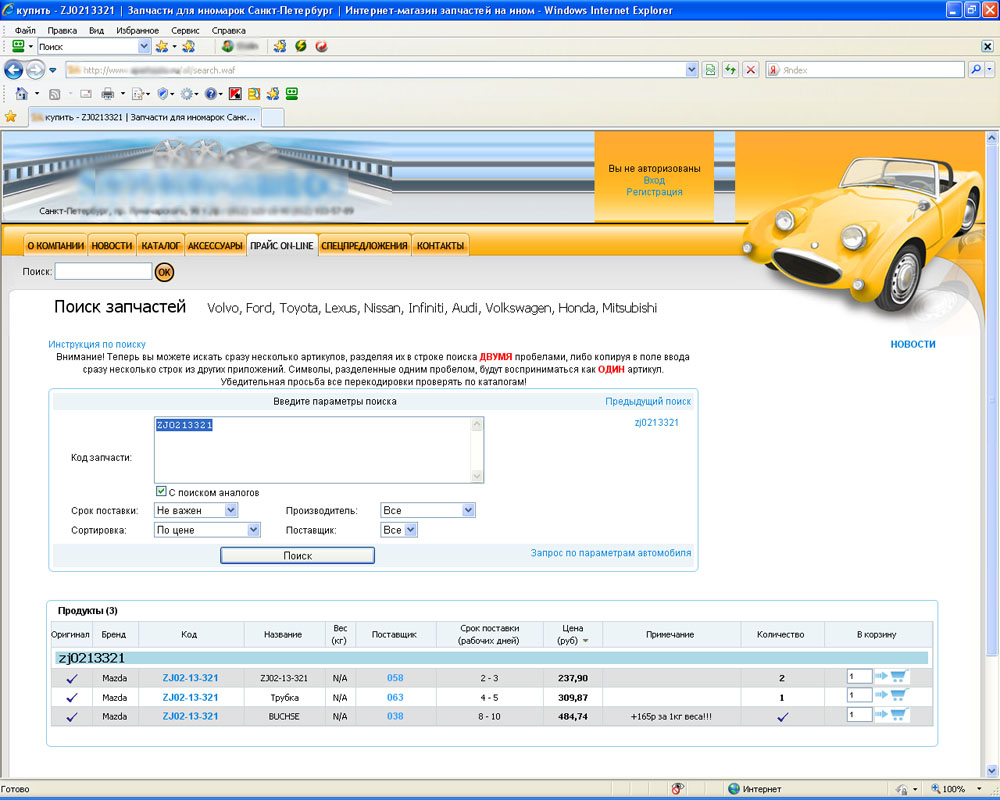Print the page with the printer icon
1000x800 pixels.
[x=108, y=94]
